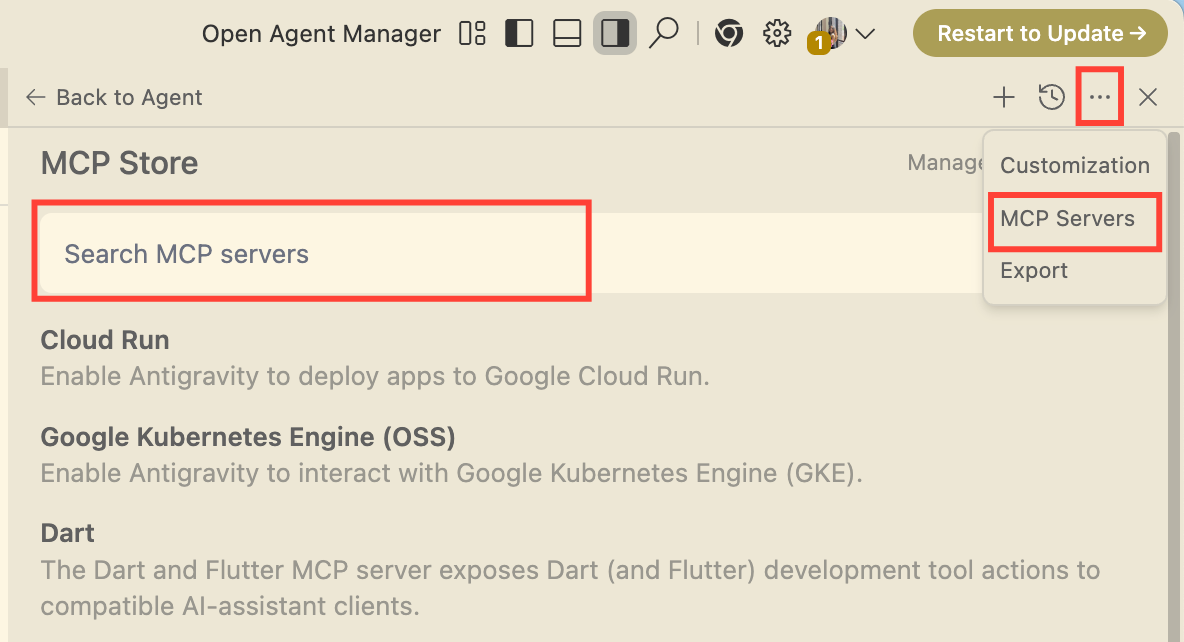Open Google Kubernetes Engine (OSS) entry

tap(452, 455)
